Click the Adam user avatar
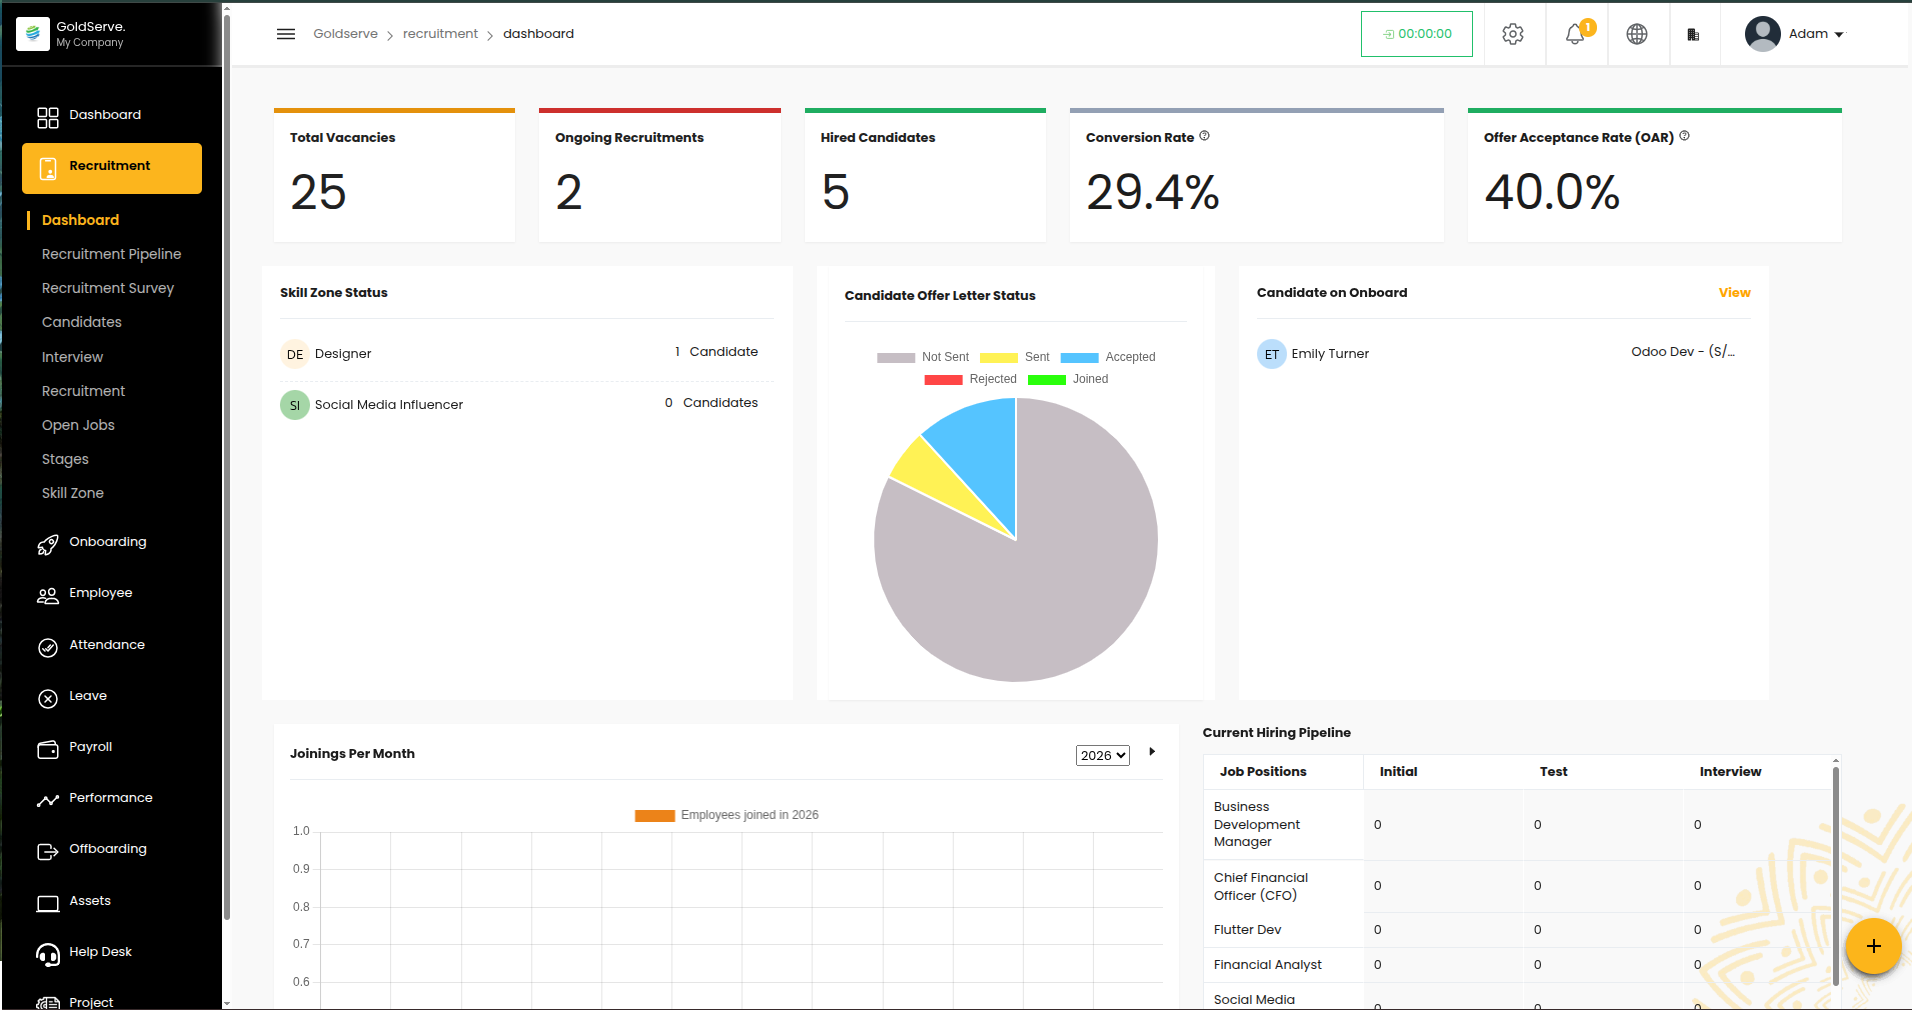Image resolution: width=1912 pixels, height=1010 pixels. click(x=1762, y=34)
